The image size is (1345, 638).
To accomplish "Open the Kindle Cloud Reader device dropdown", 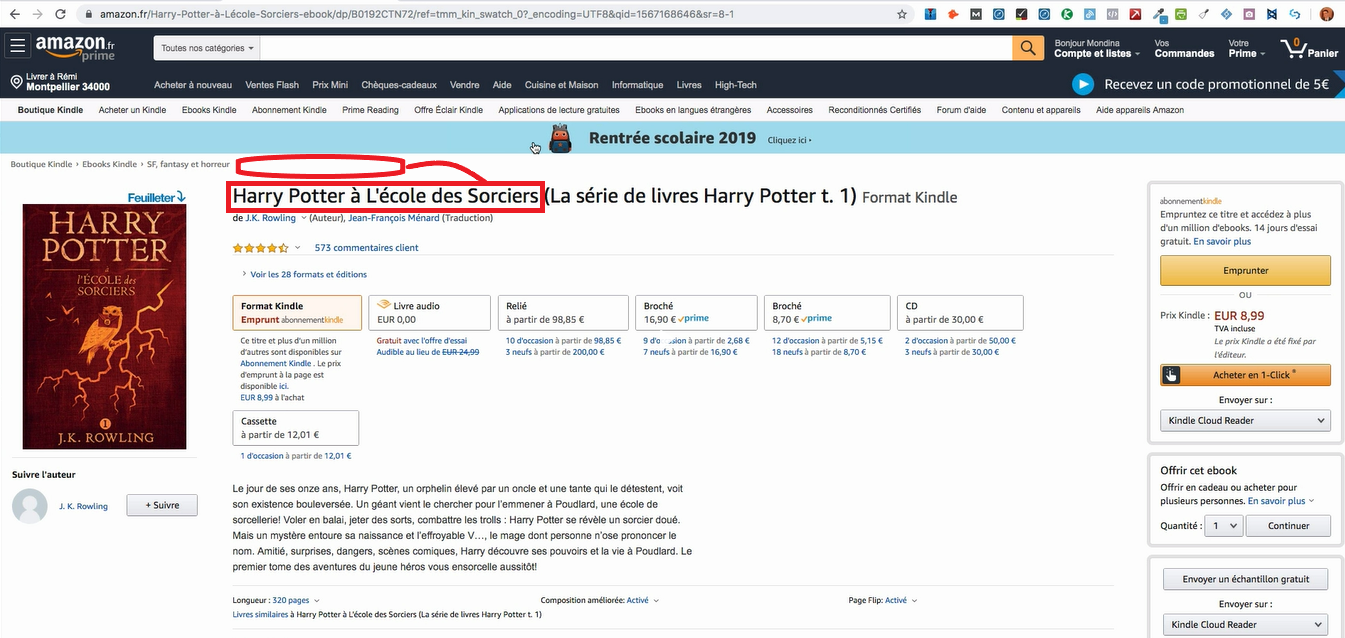I will tap(1245, 421).
